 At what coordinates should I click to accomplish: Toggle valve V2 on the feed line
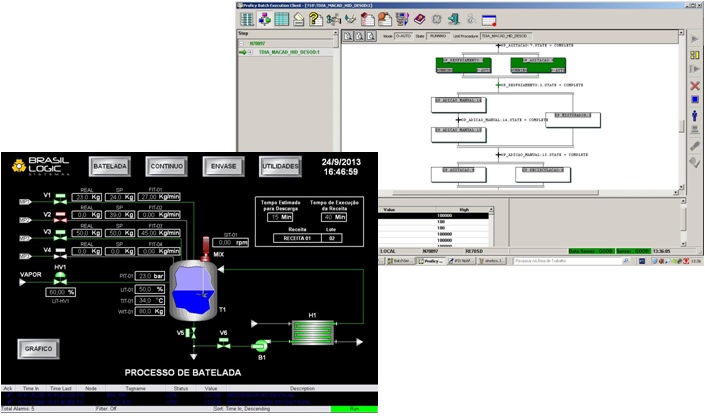[x=60, y=215]
